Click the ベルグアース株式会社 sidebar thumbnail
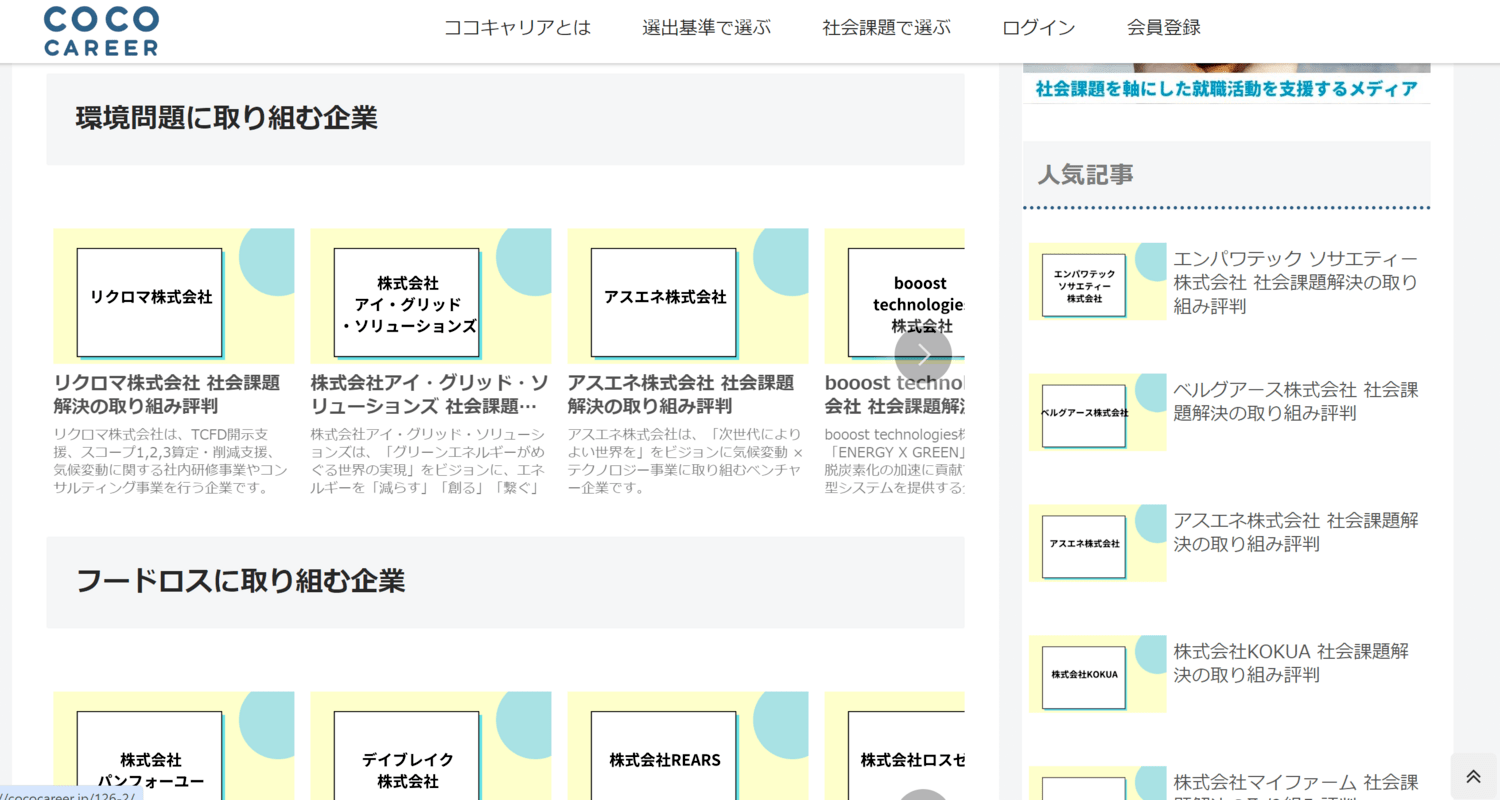1500x800 pixels. (x=1097, y=413)
